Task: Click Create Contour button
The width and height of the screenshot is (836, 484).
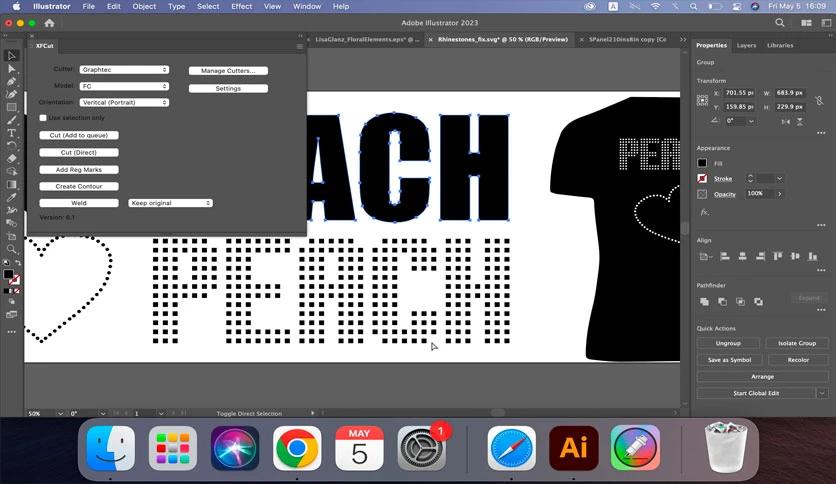Action: tap(79, 187)
